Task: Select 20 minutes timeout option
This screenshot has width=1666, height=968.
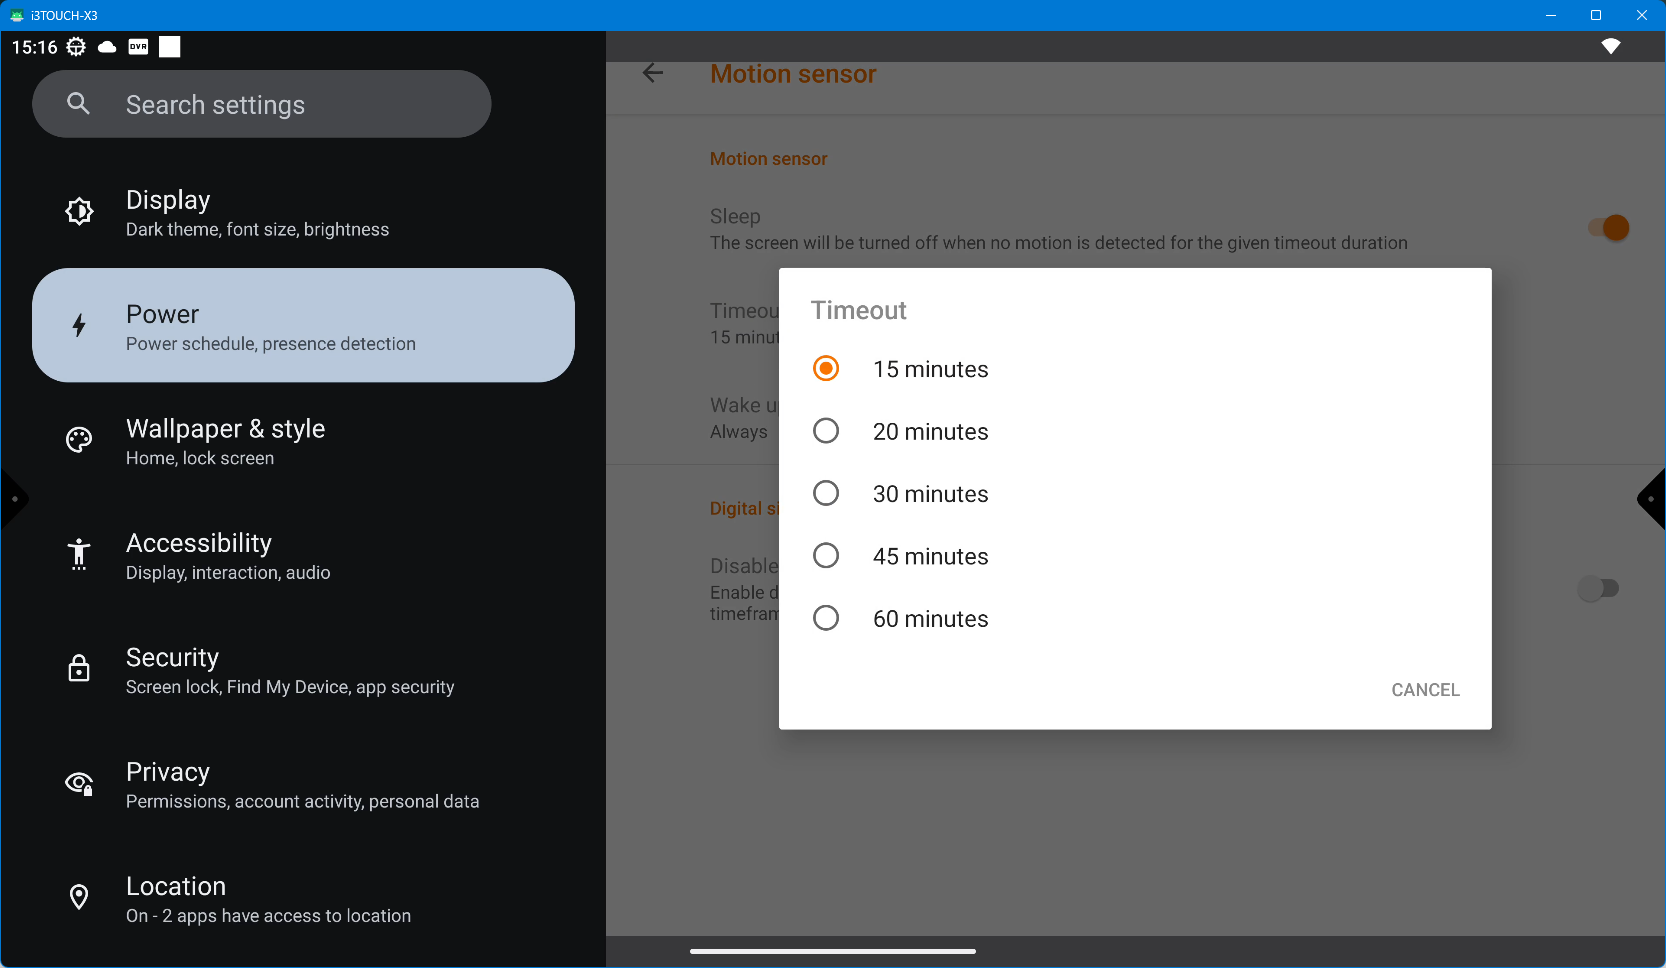Action: (826, 431)
